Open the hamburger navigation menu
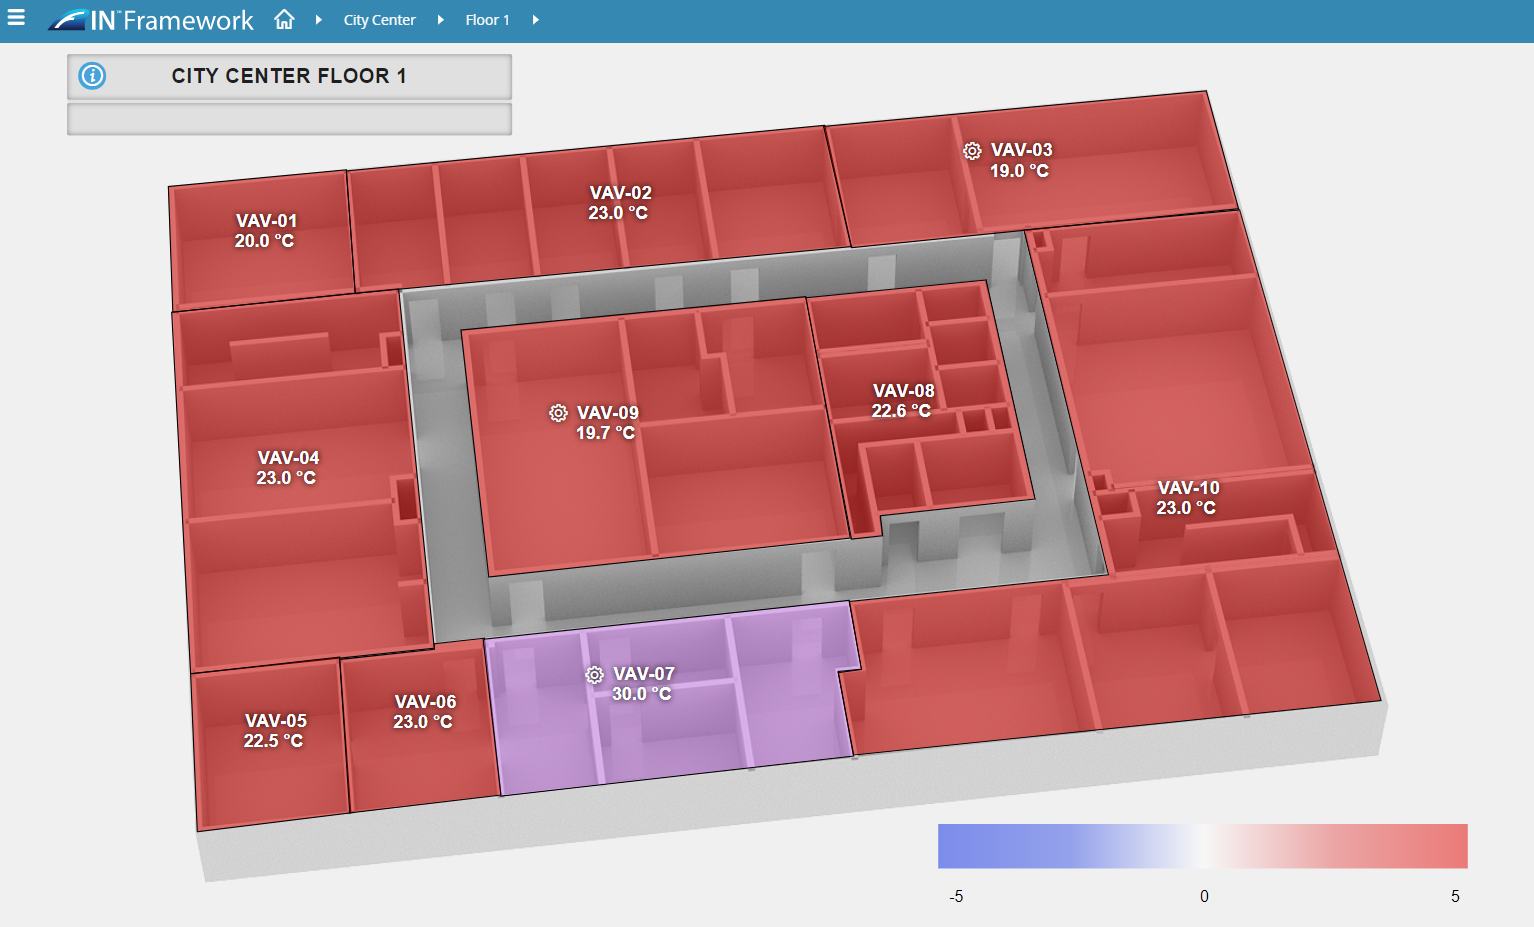This screenshot has height=927, width=1534. (x=16, y=16)
